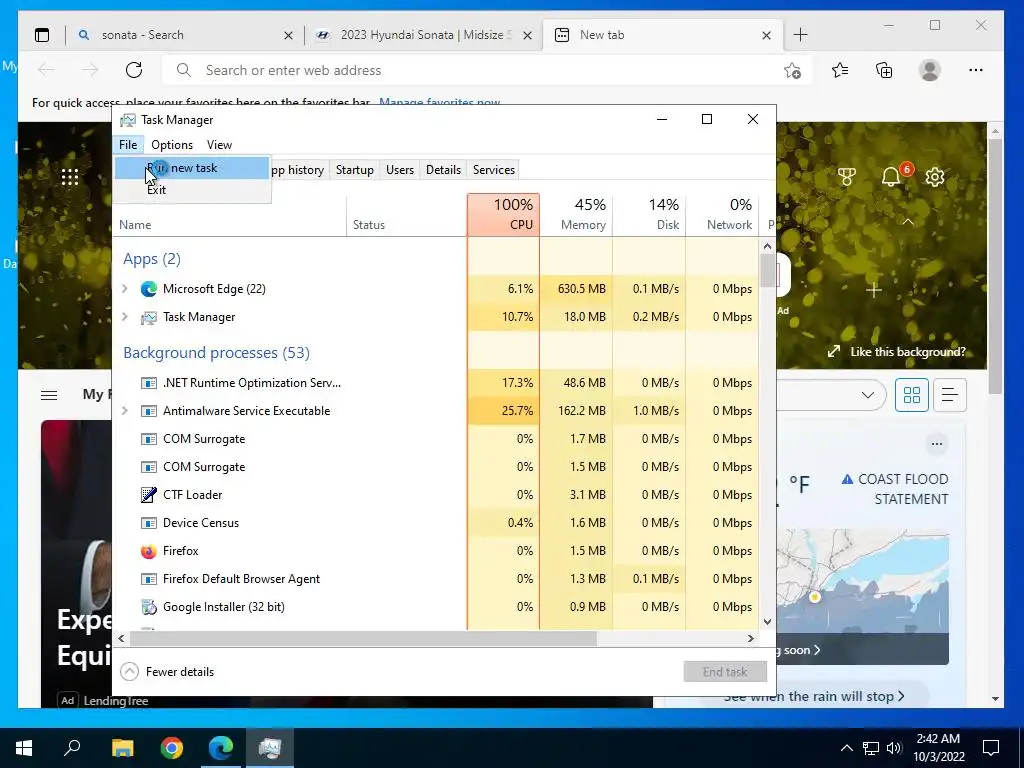Open taskbar search magnifier
The image size is (1024, 768).
(72, 748)
